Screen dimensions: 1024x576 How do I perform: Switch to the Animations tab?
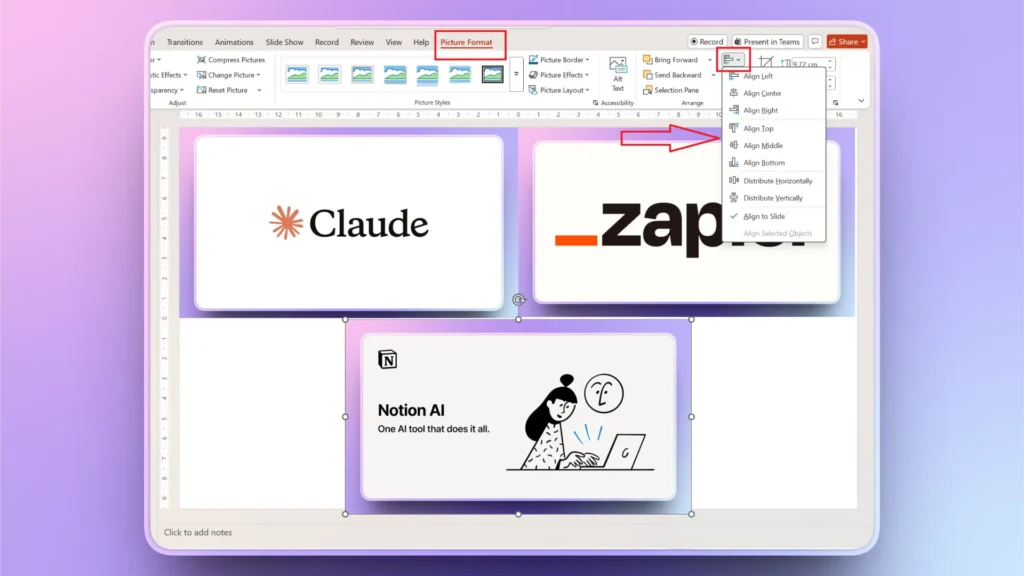234,42
